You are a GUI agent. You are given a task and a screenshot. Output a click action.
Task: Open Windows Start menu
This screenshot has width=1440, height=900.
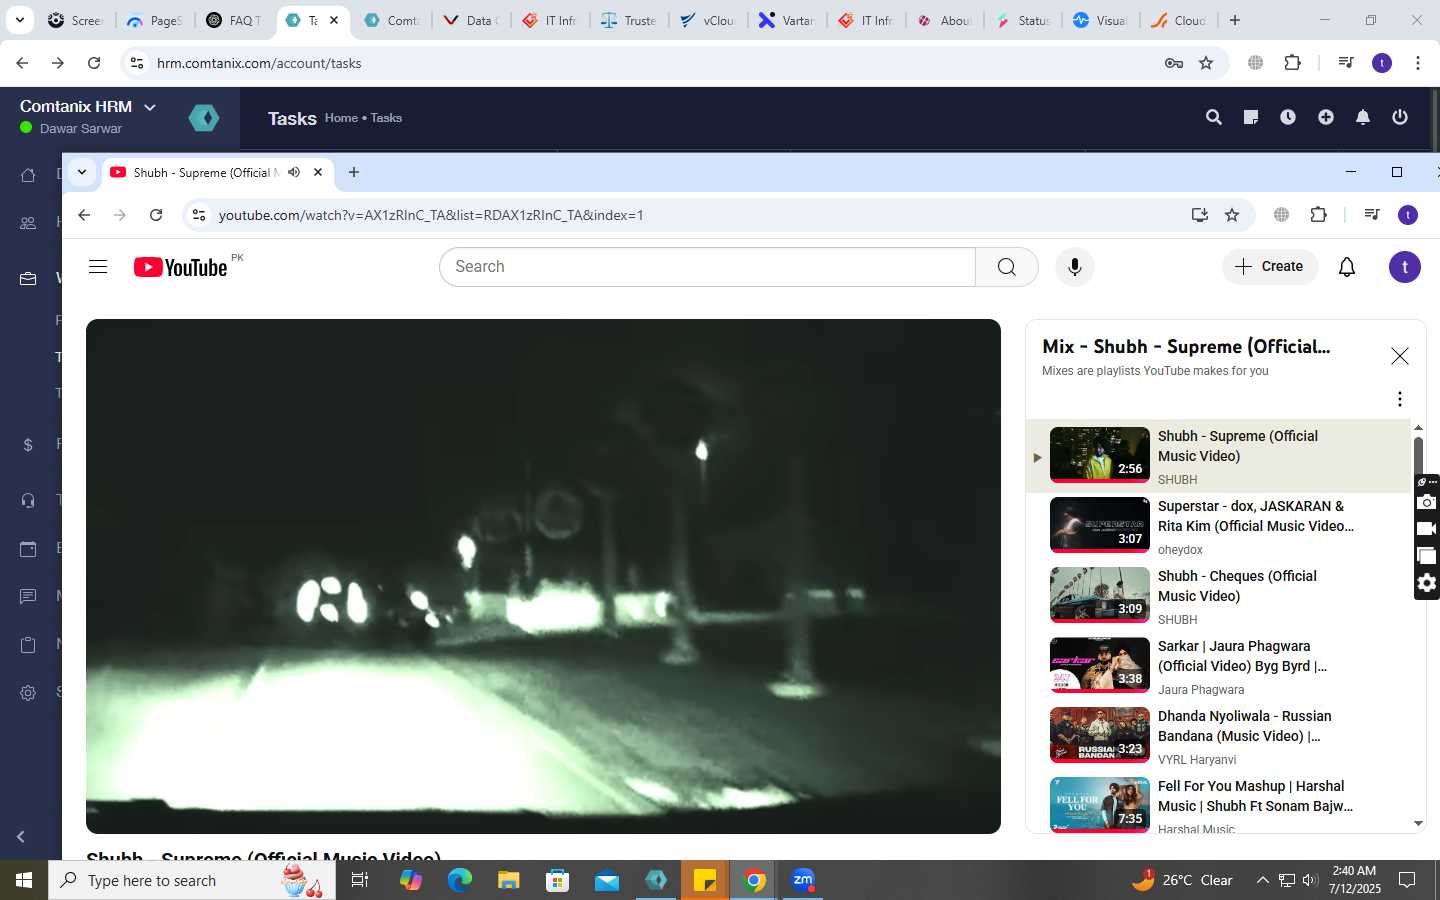coord(24,880)
